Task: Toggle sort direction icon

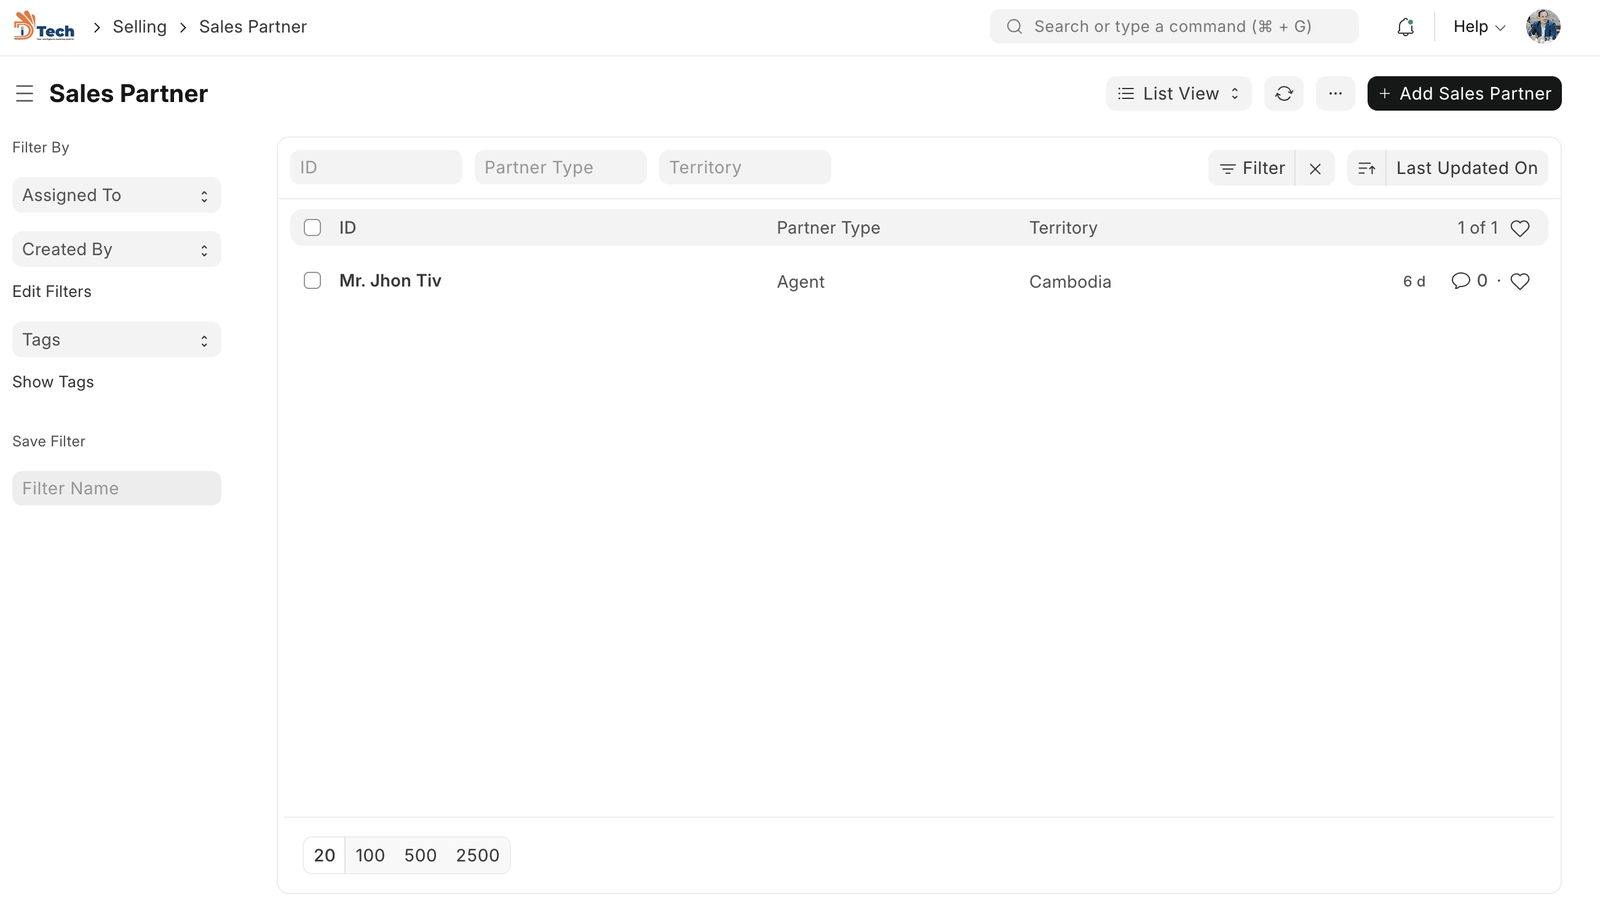Action: click(x=1367, y=169)
